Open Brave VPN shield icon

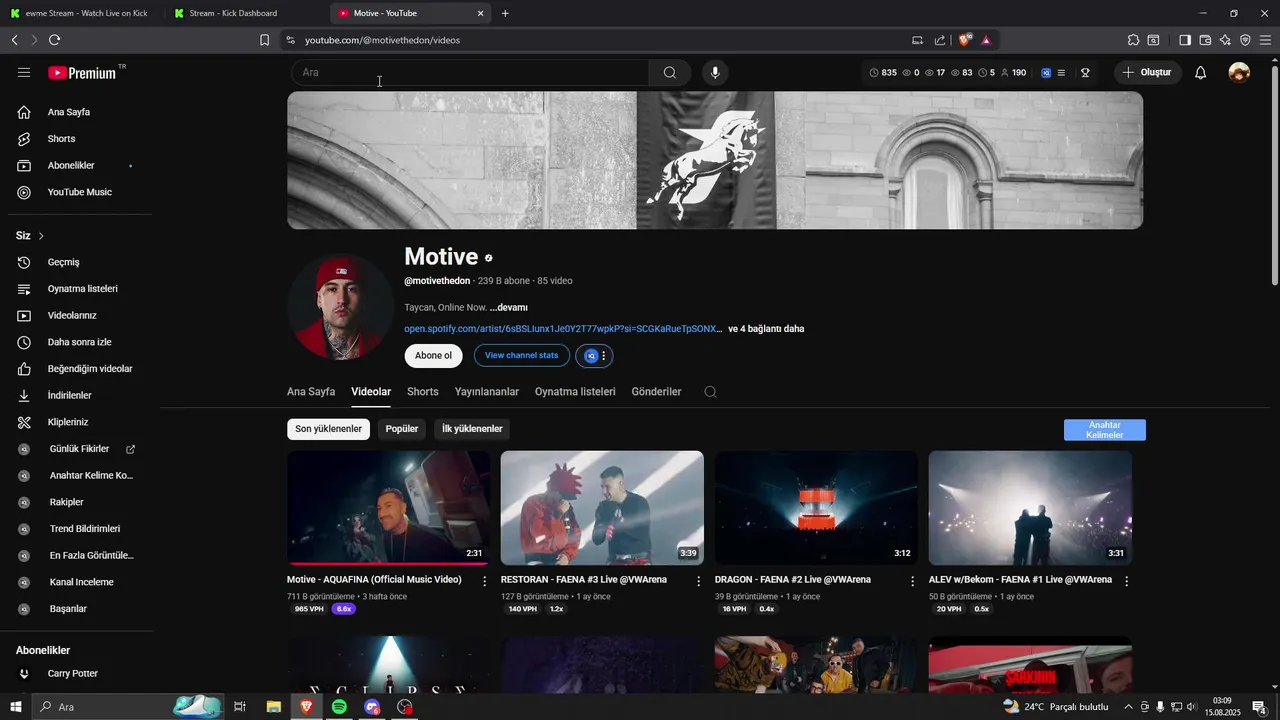click(x=1245, y=40)
